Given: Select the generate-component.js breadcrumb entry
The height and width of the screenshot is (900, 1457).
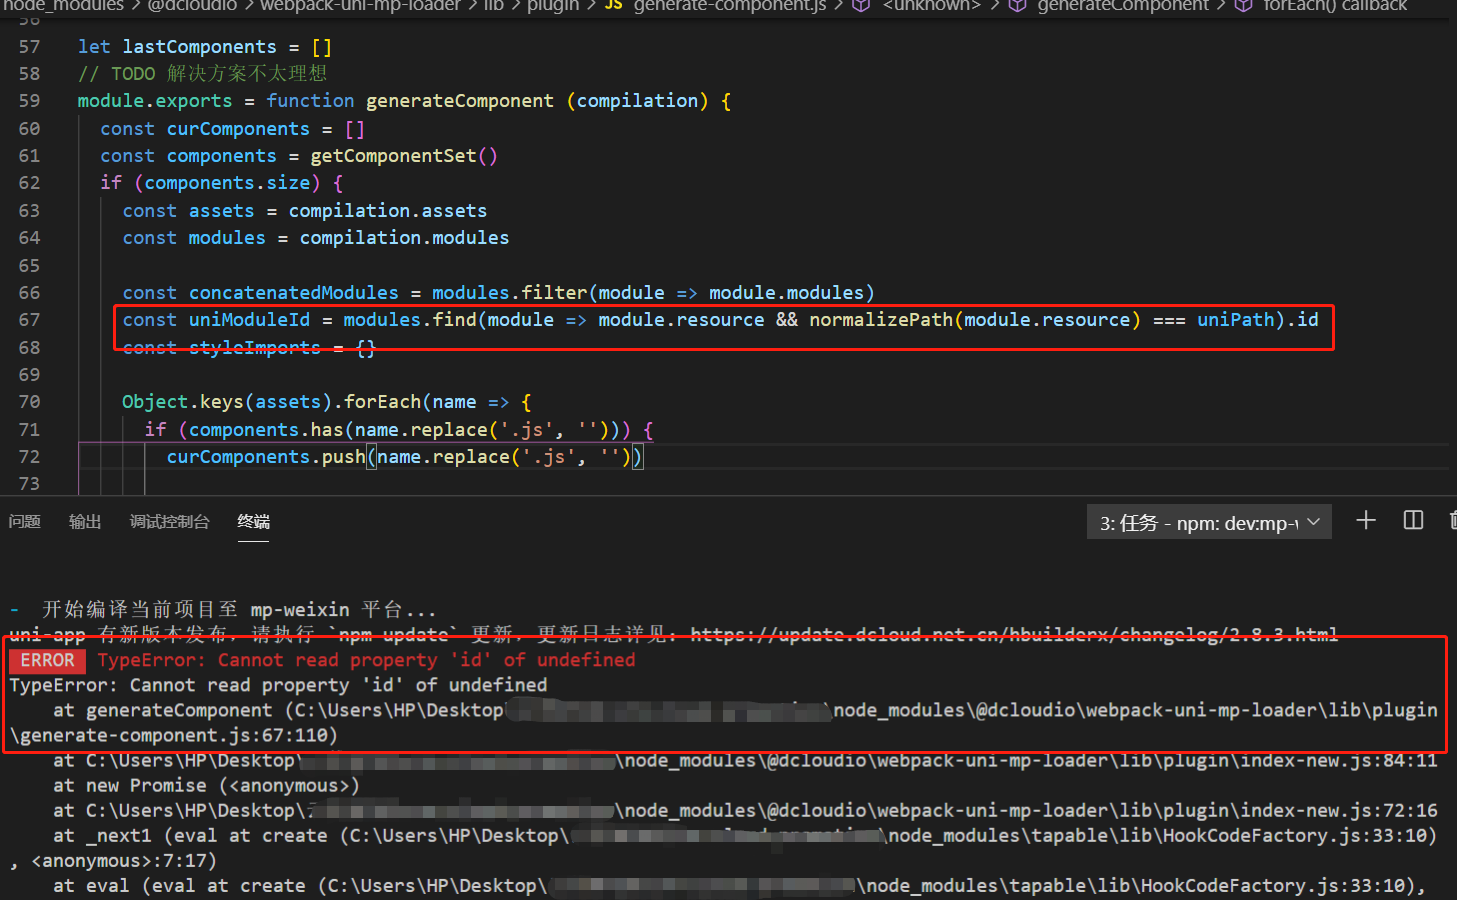Looking at the screenshot, I should [x=729, y=7].
